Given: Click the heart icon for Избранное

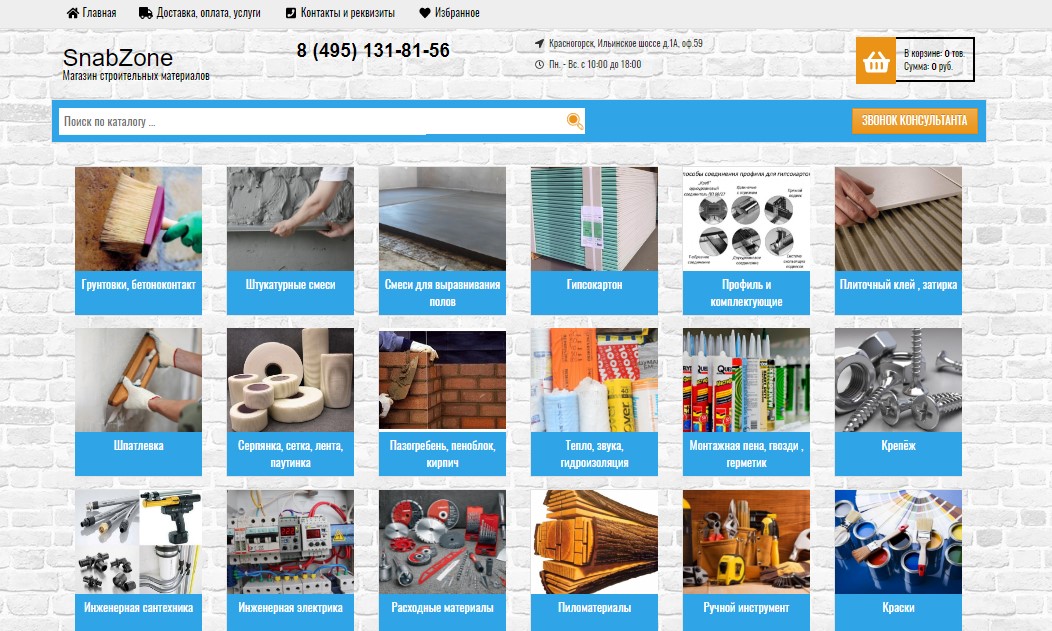Looking at the screenshot, I should 425,13.
